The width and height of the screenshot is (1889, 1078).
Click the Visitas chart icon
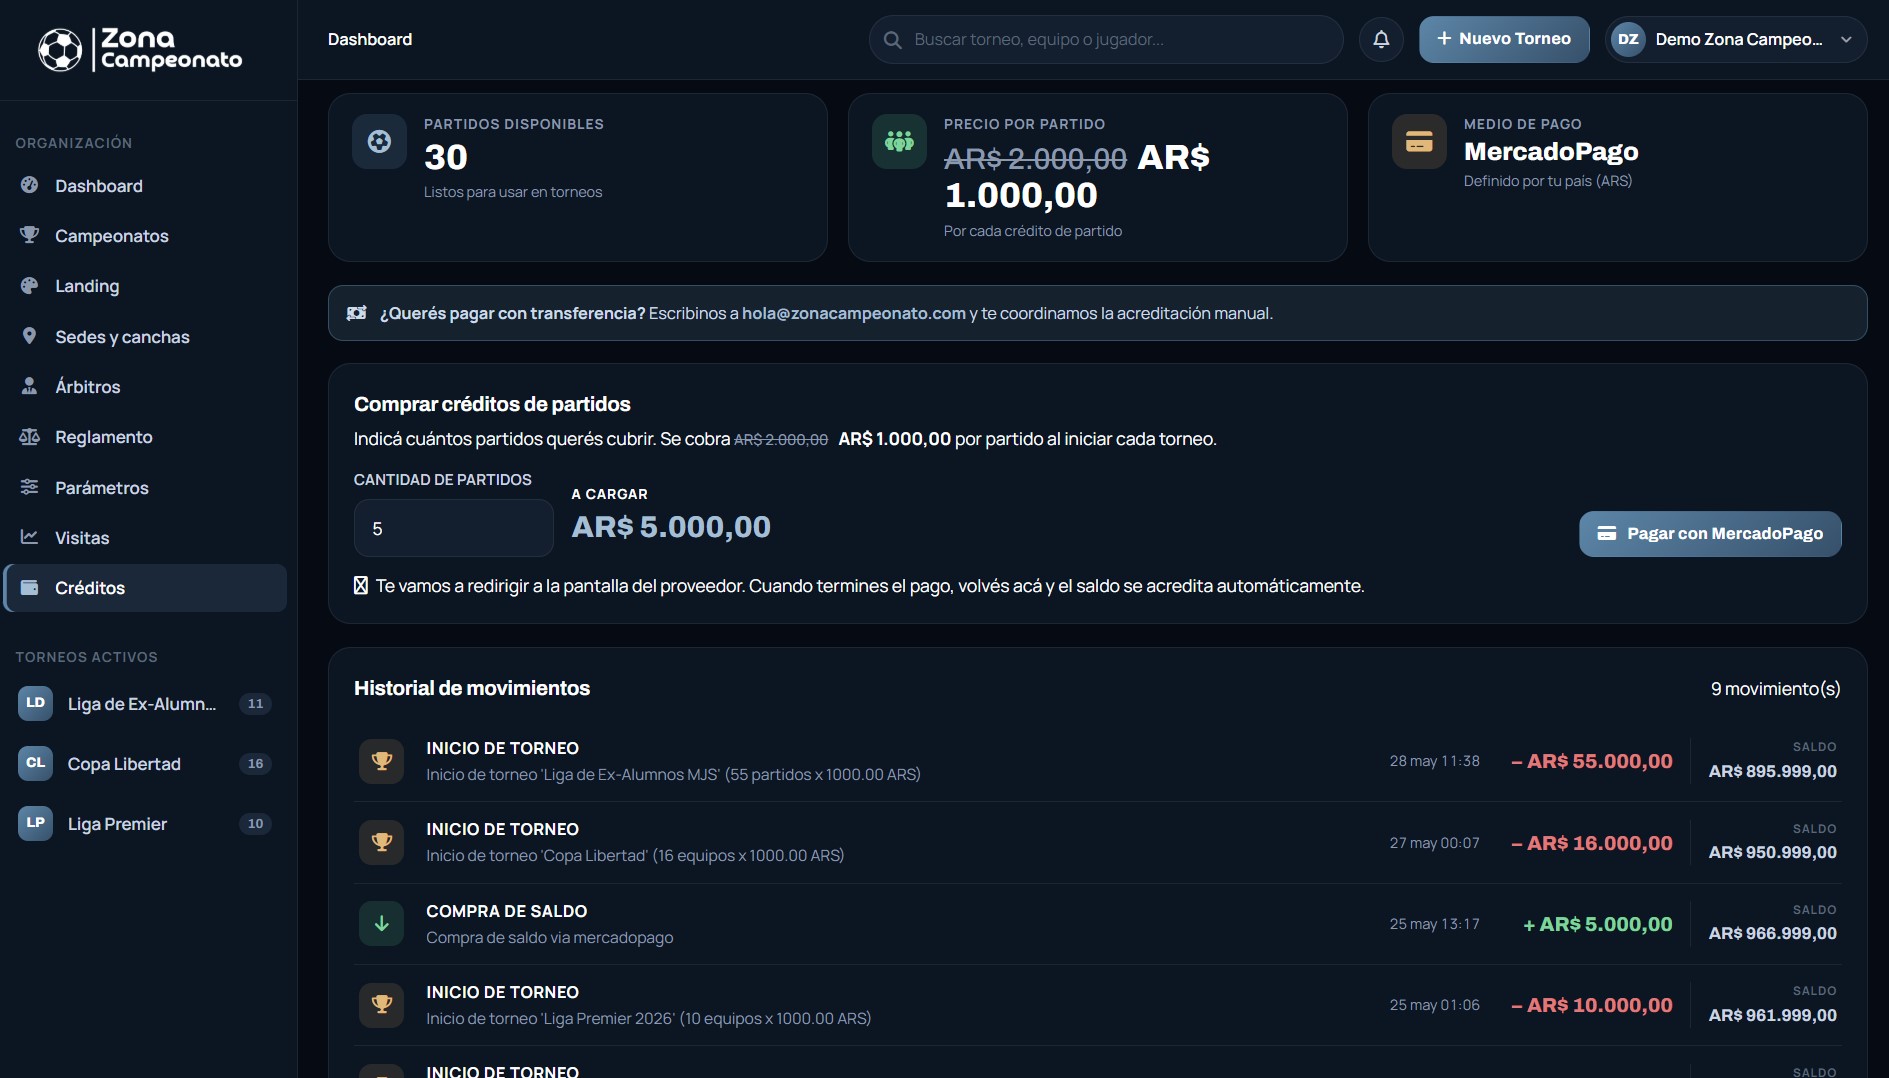(30, 537)
